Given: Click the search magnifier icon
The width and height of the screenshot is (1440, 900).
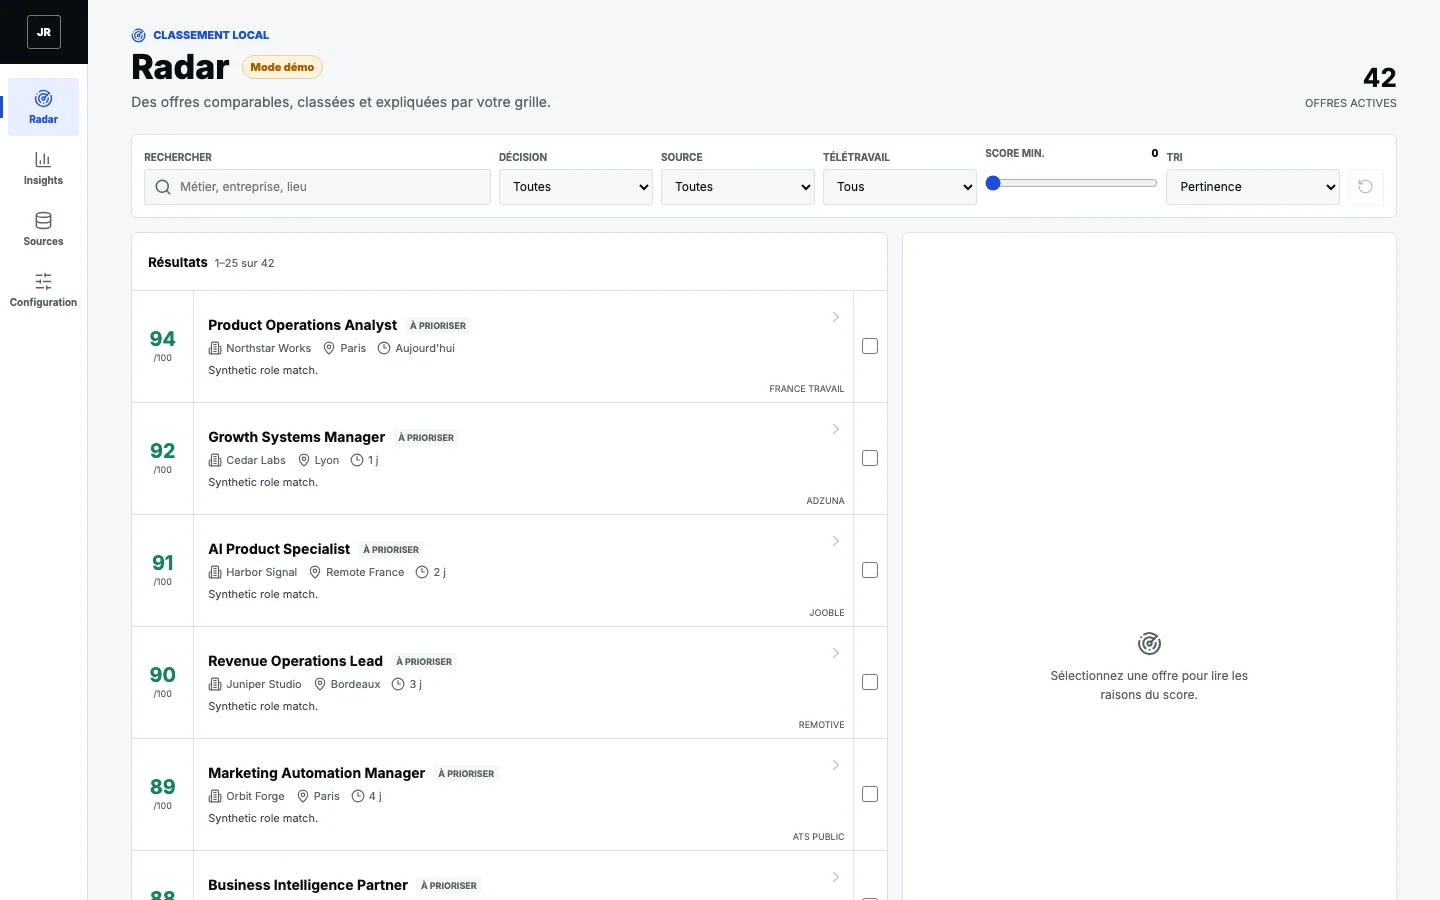Looking at the screenshot, I should tap(163, 187).
